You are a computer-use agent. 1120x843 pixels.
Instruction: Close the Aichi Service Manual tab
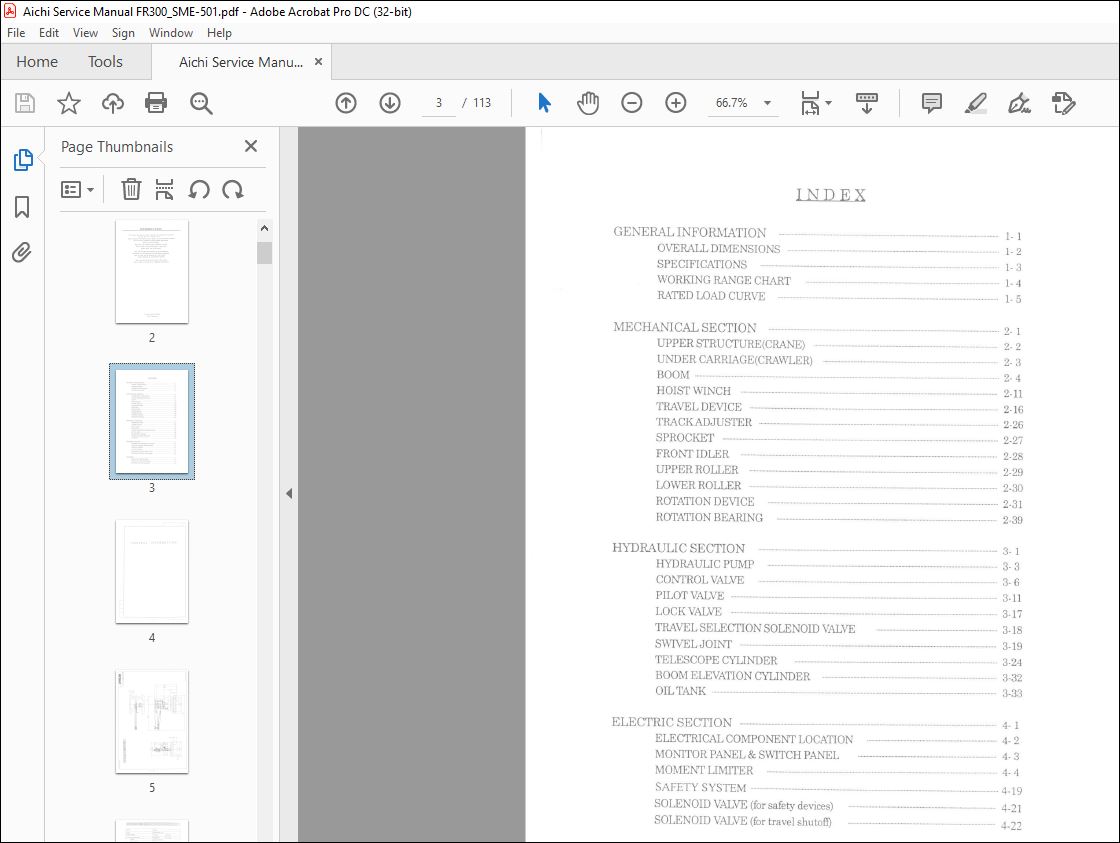pos(319,61)
